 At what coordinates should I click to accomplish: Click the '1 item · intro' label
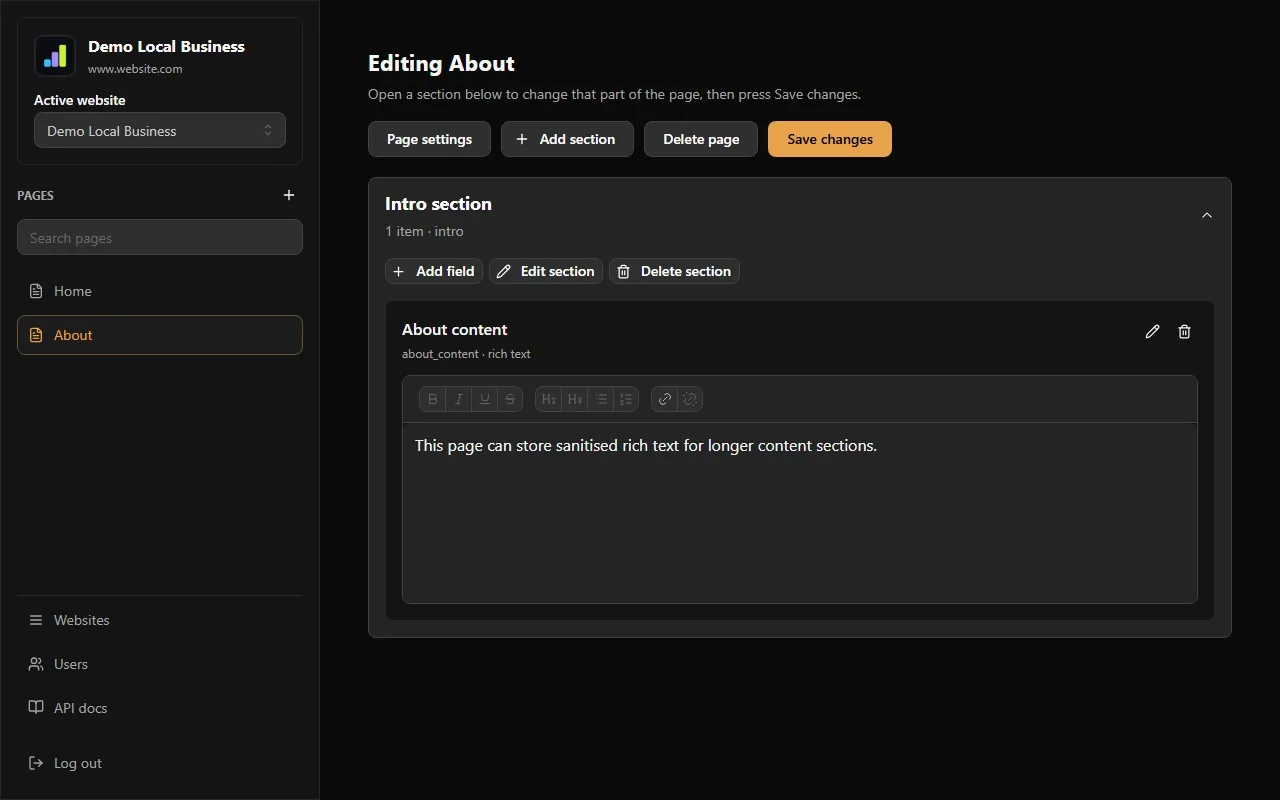tap(424, 231)
